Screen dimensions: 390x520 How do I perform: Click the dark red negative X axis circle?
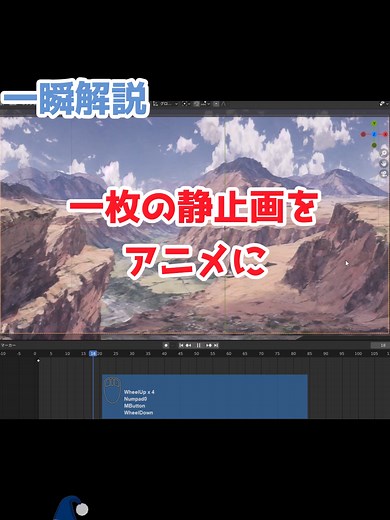[363, 134]
